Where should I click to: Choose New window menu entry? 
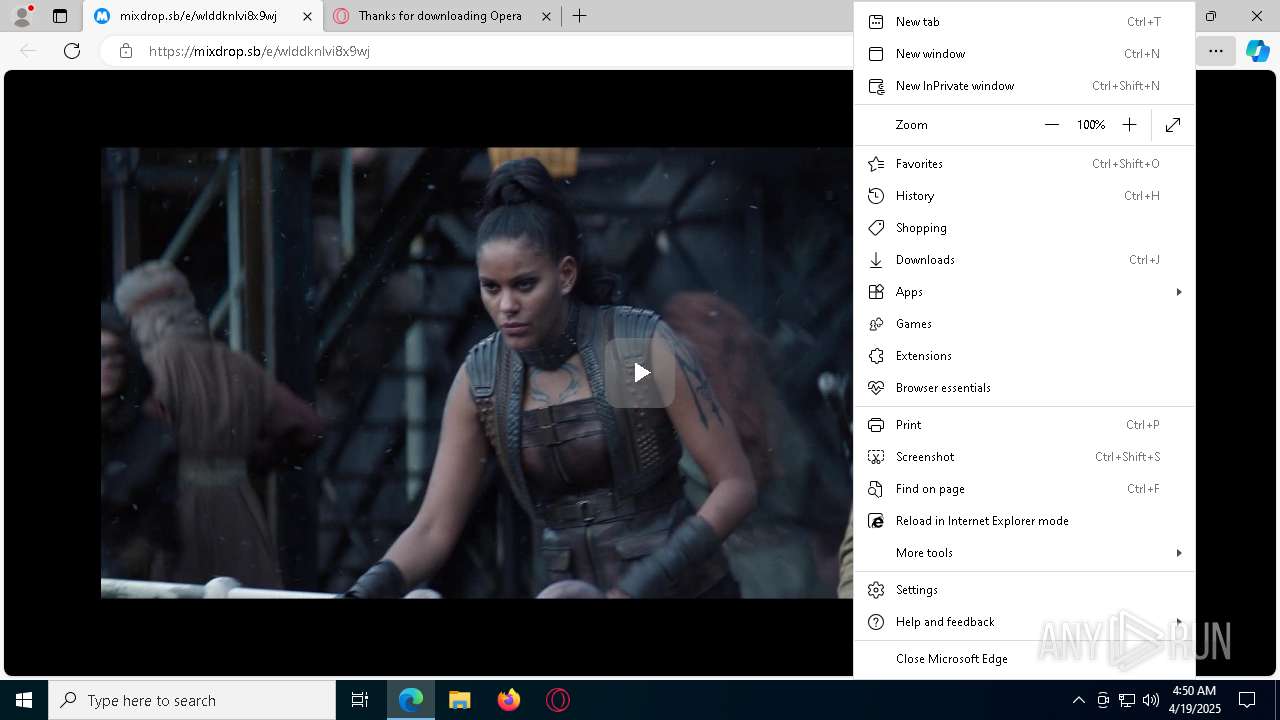coord(1024,54)
